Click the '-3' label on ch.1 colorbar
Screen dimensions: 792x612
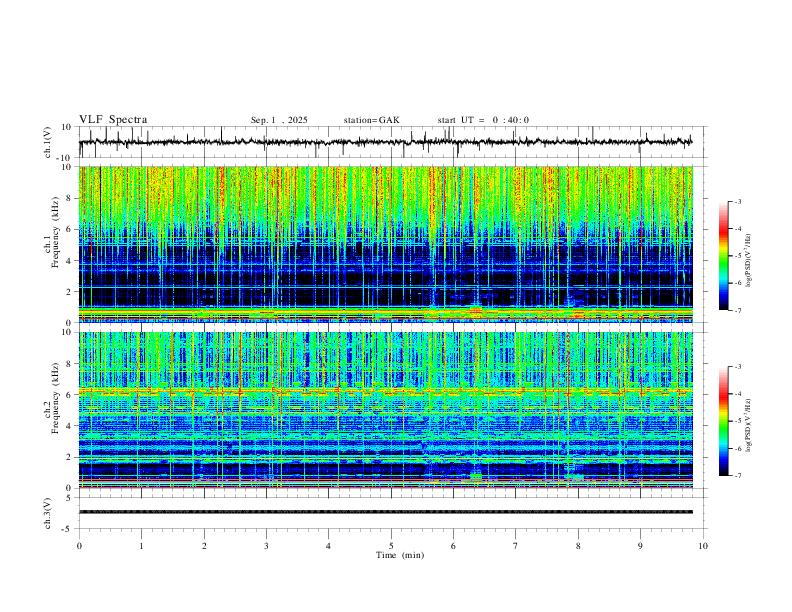[x=738, y=201]
